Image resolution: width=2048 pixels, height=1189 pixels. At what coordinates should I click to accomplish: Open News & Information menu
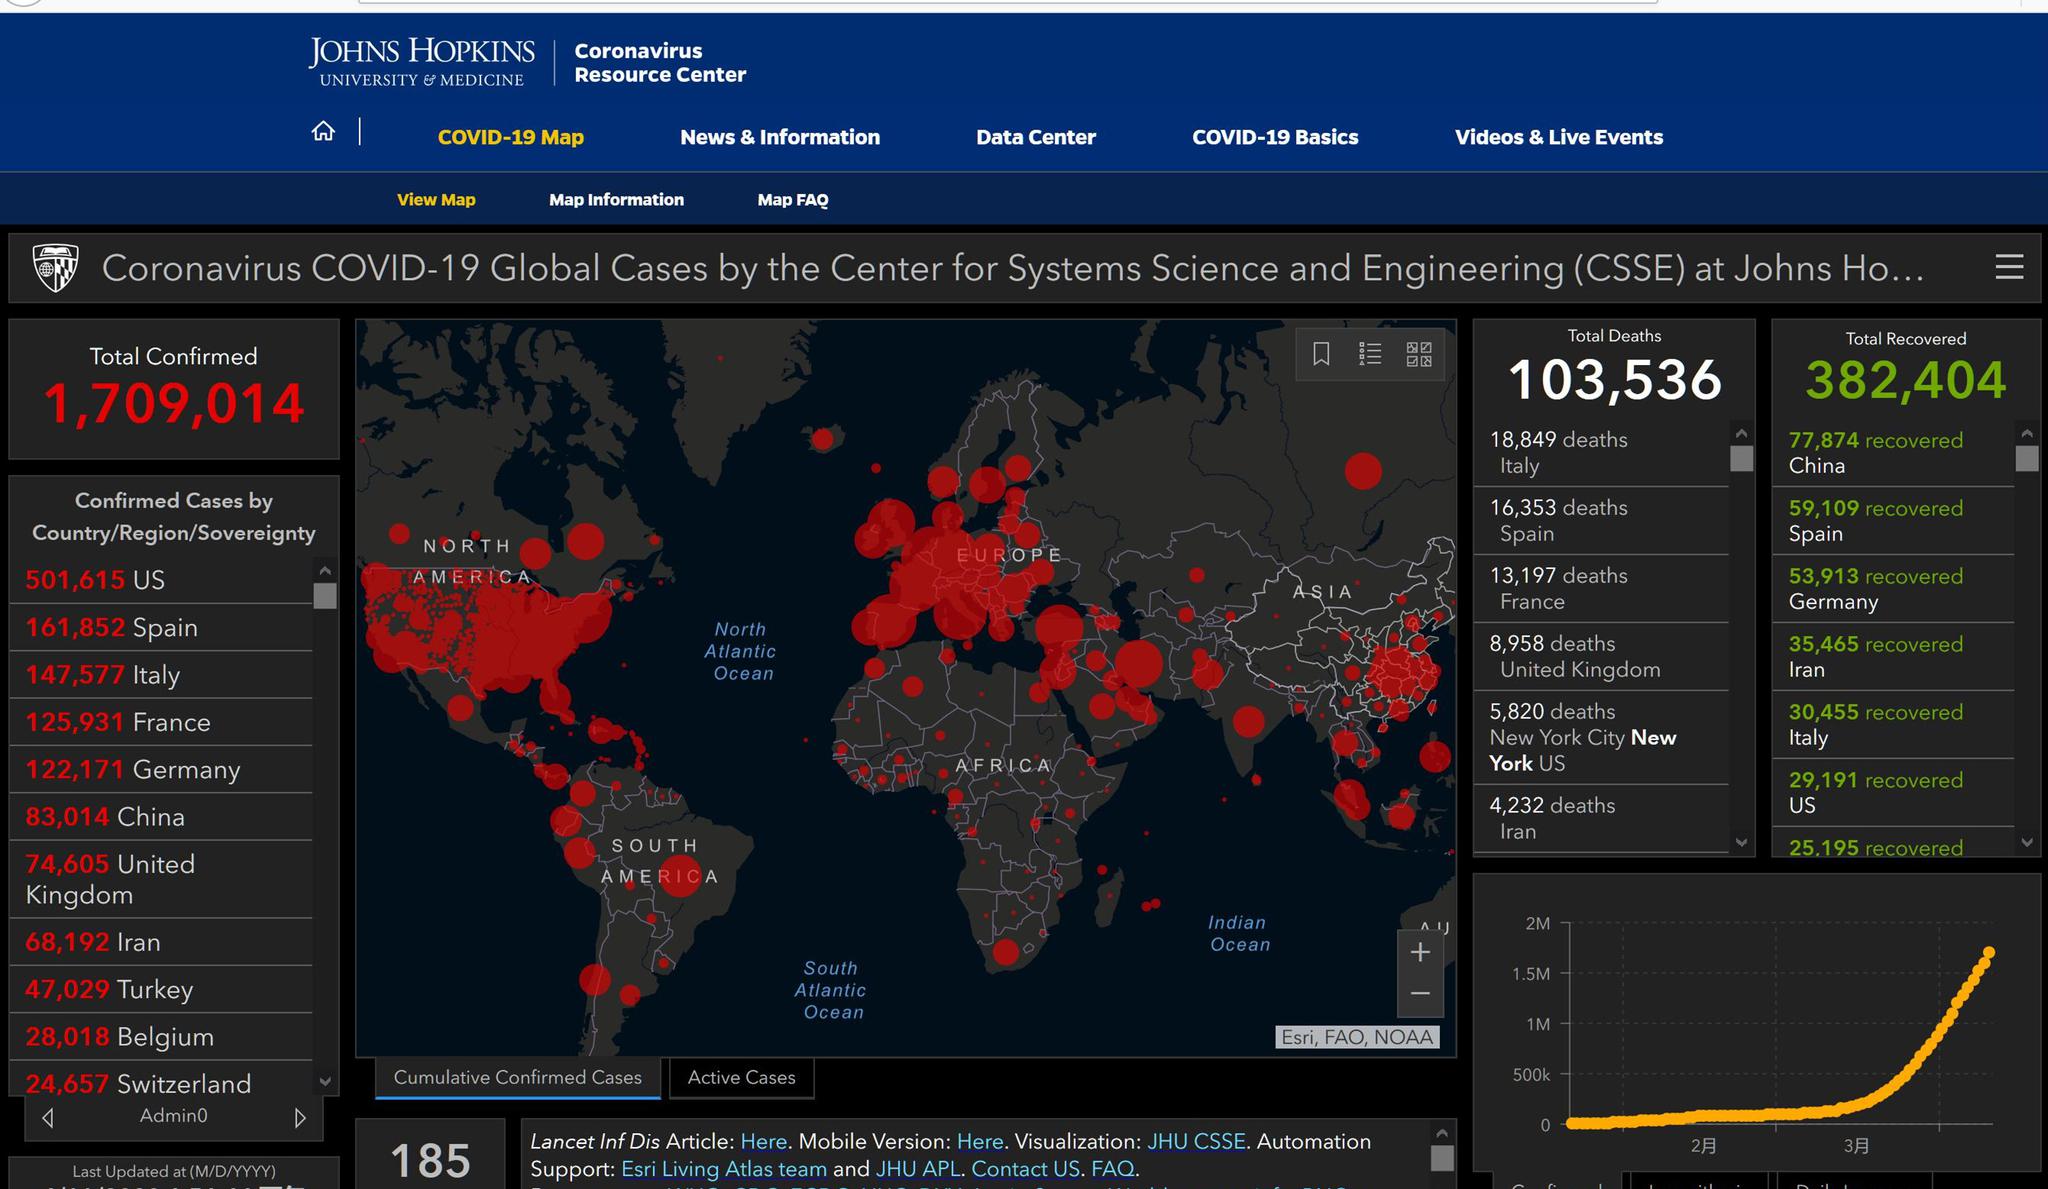779,137
